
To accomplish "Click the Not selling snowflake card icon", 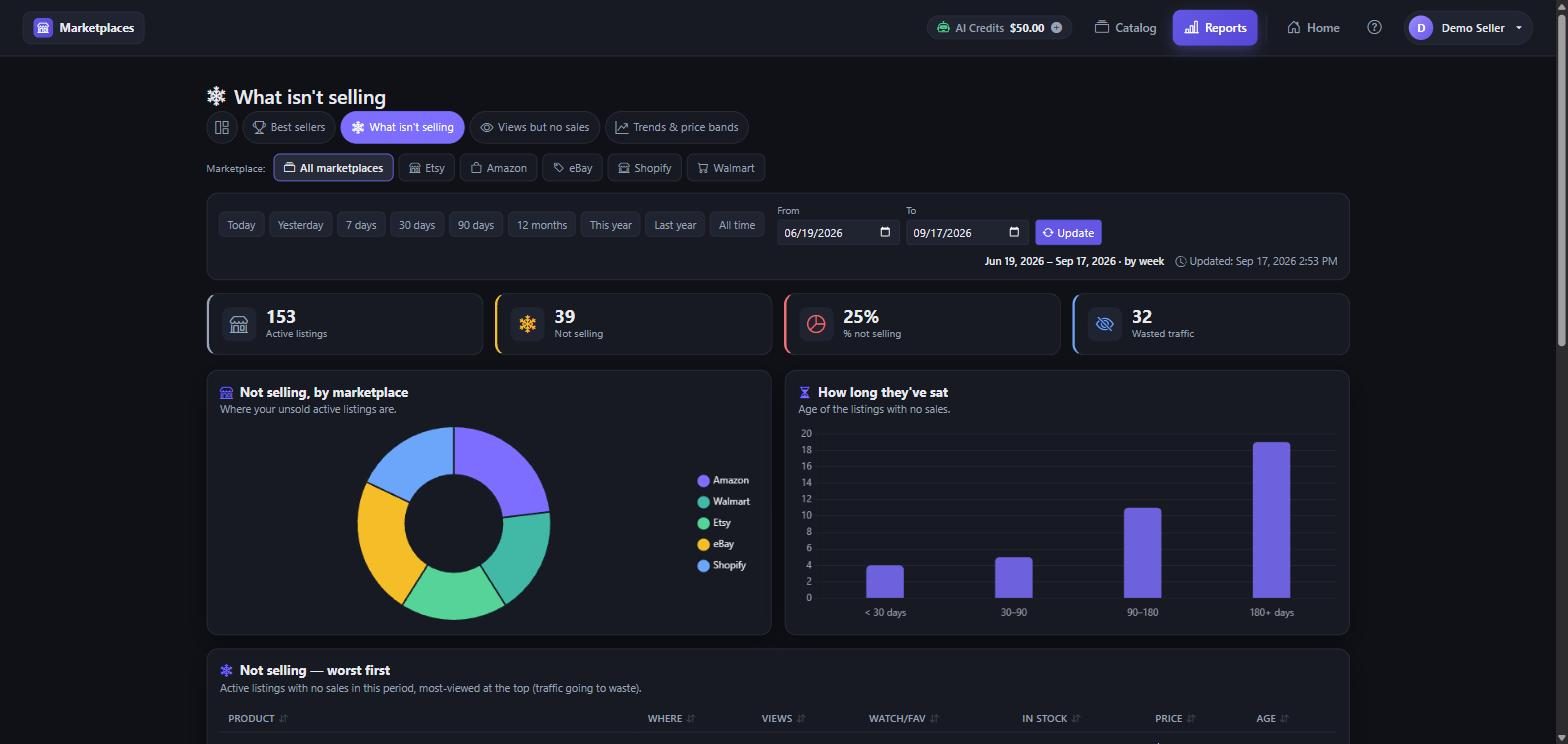I will point(527,324).
